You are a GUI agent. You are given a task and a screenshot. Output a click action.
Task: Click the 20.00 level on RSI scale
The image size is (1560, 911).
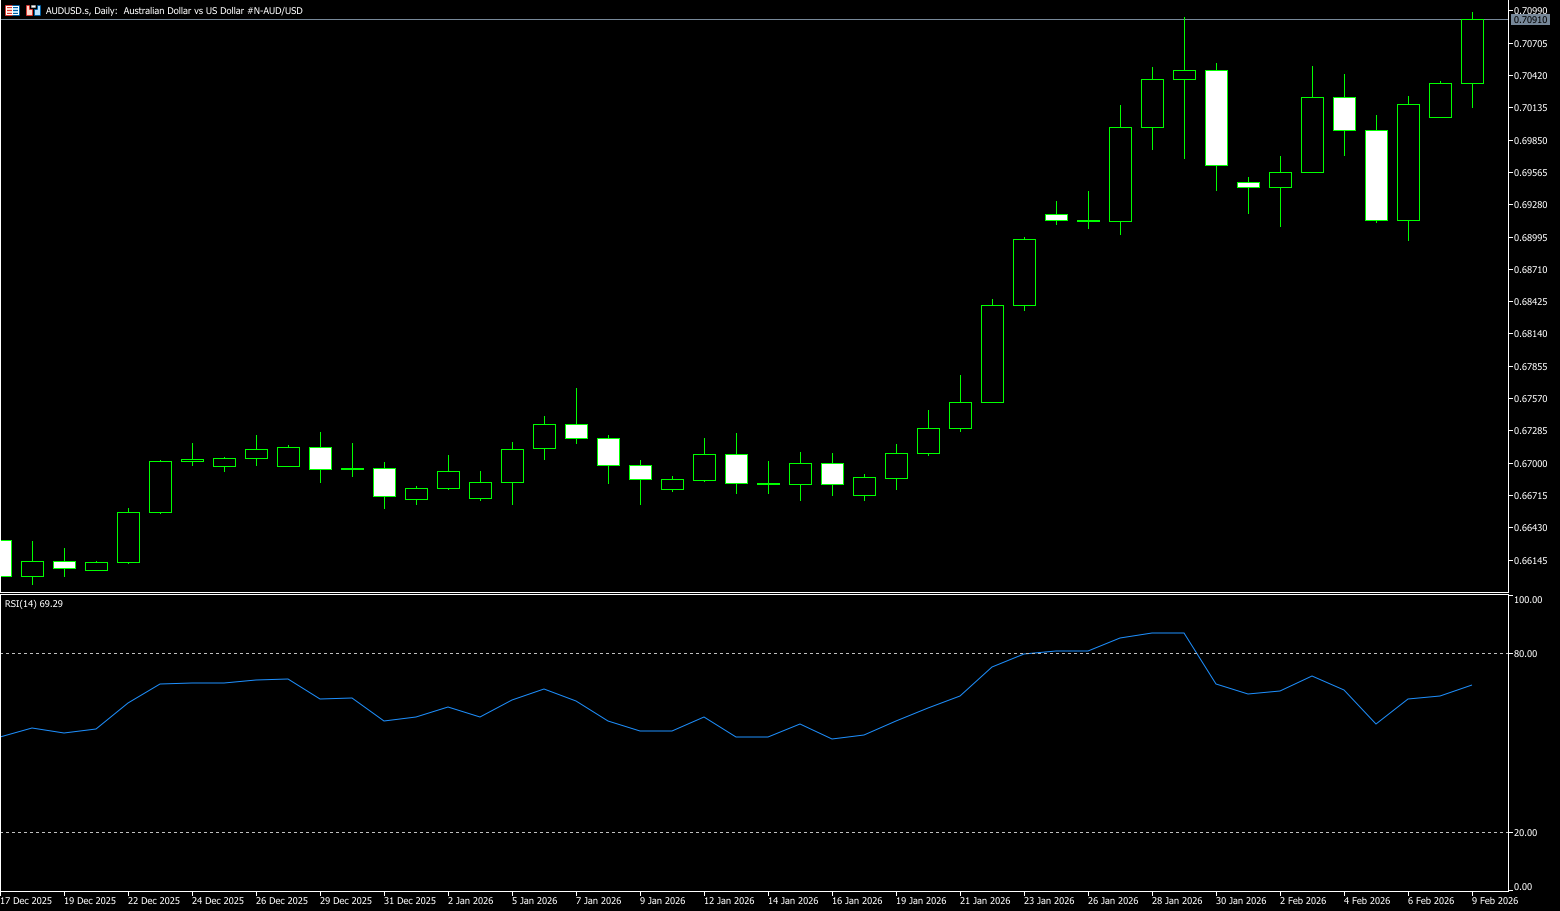[x=1526, y=833]
